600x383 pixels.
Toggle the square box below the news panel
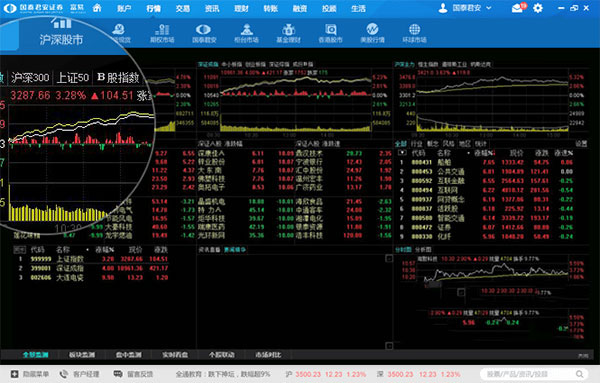[389, 346]
